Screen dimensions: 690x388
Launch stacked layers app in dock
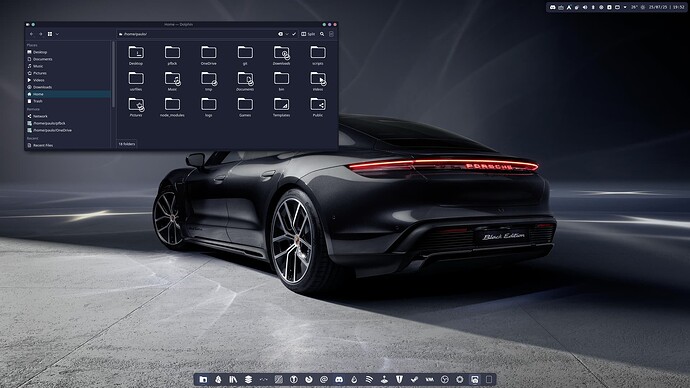(248, 379)
